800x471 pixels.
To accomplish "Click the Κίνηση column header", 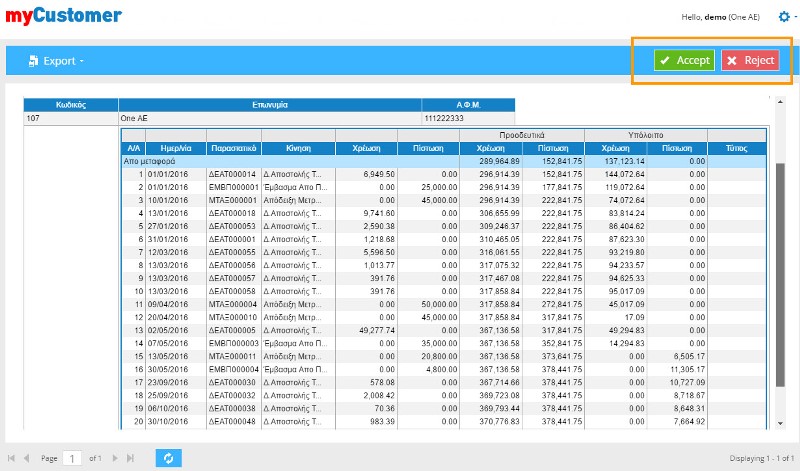I will [298, 147].
